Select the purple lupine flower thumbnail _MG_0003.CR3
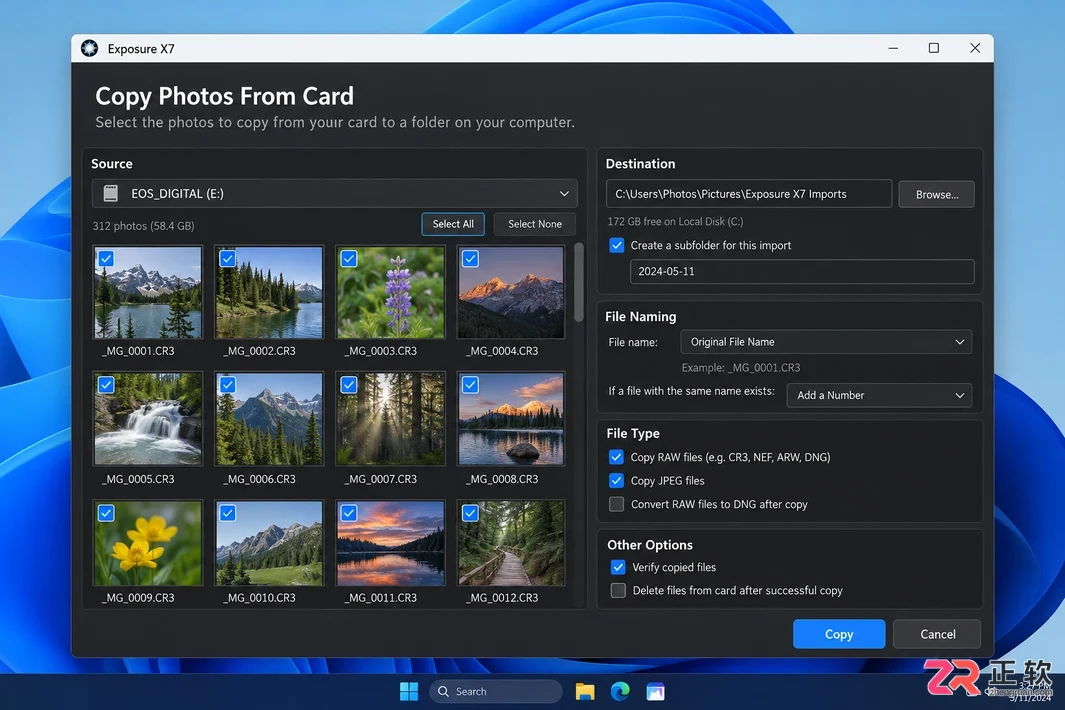The height and width of the screenshot is (710, 1065). 391,292
